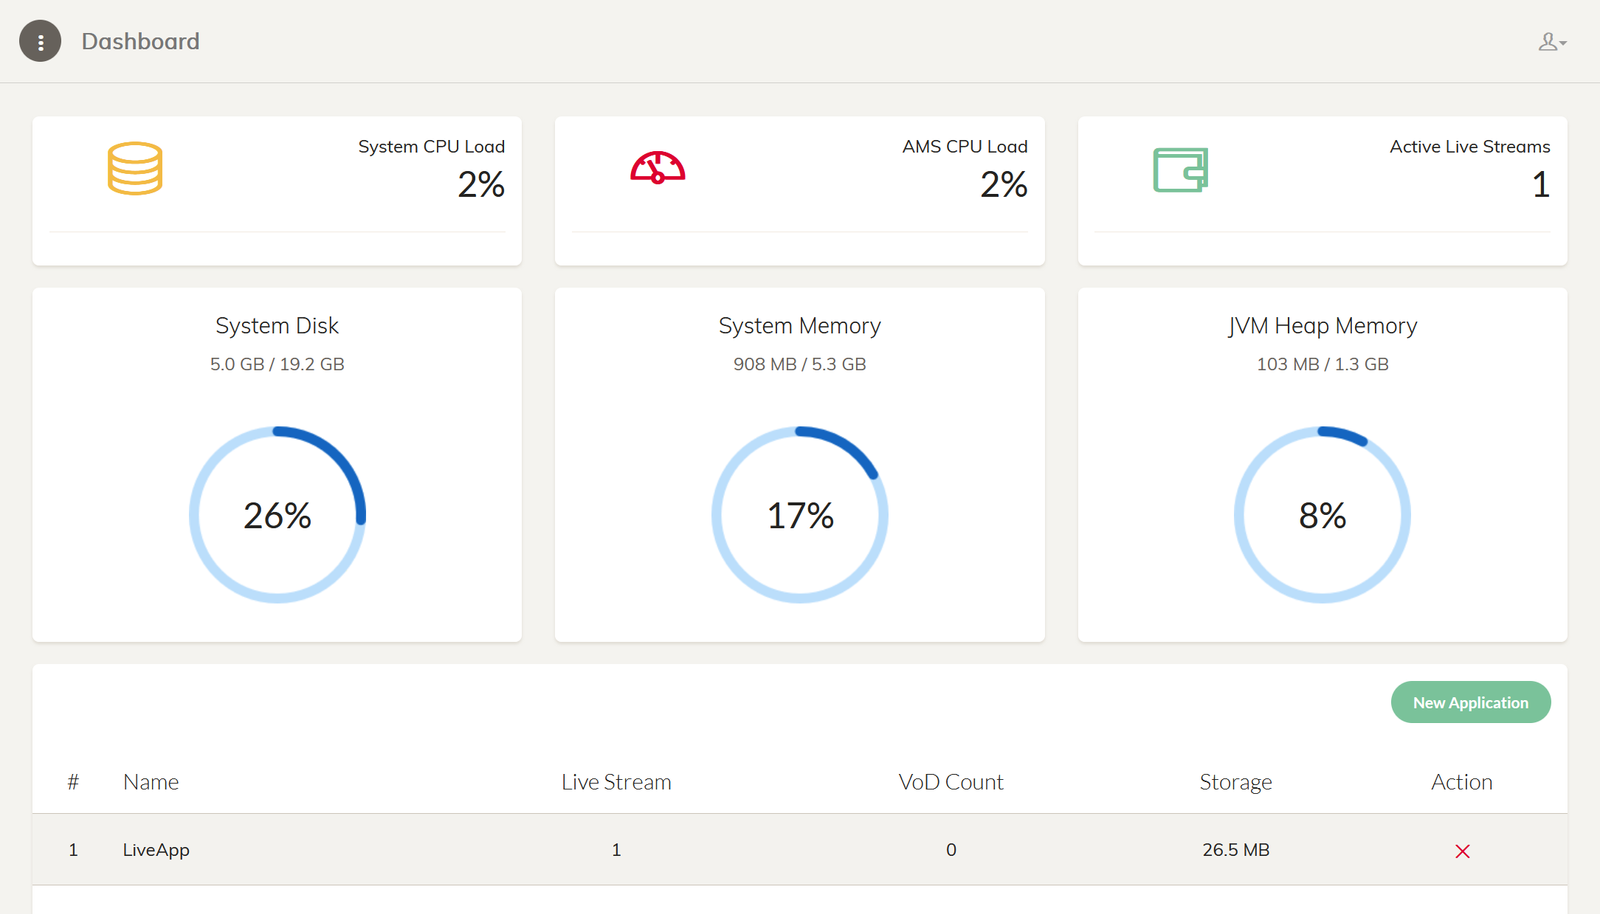
Task: Click the yellow database stack icon
Action: click(135, 168)
